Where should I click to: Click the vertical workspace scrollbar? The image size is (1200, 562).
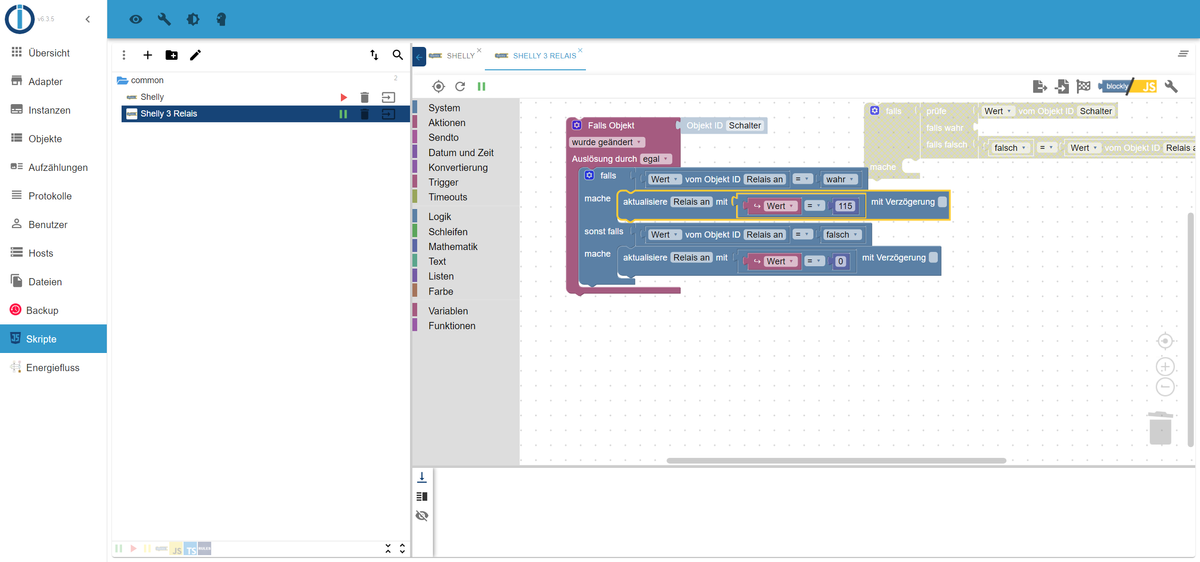(1190, 328)
